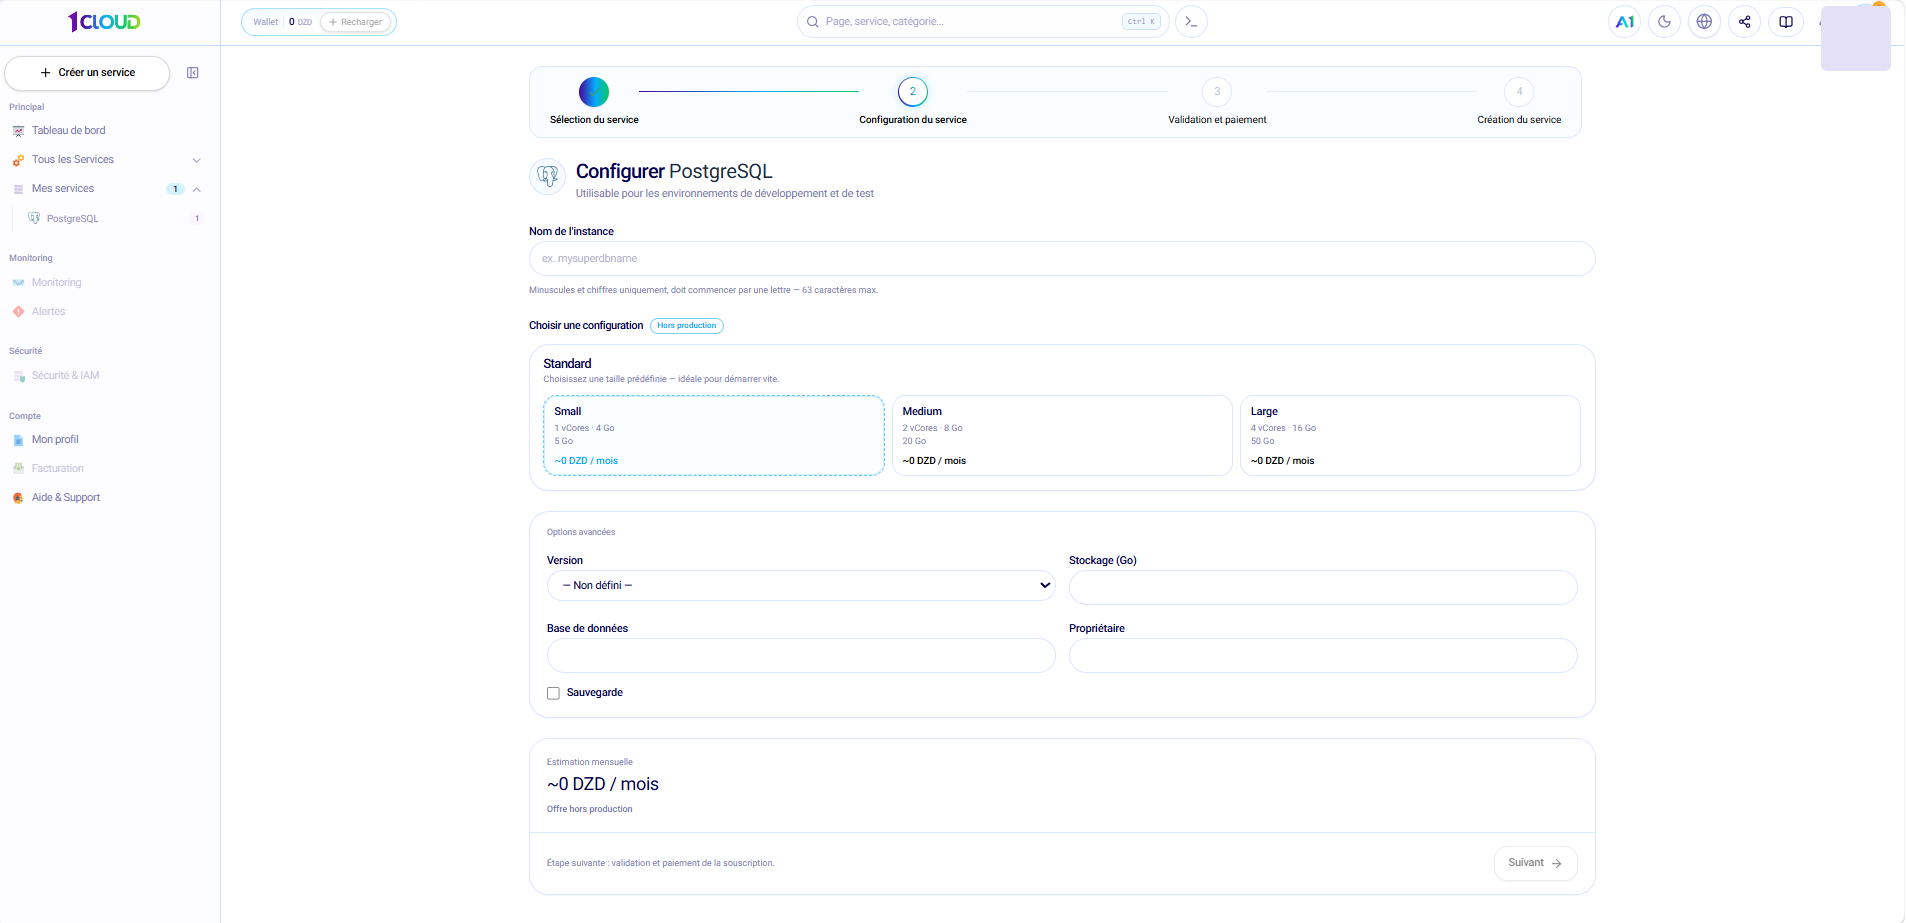The height and width of the screenshot is (923, 1906).
Task: Click Créer un service button
Action: pos(88,73)
